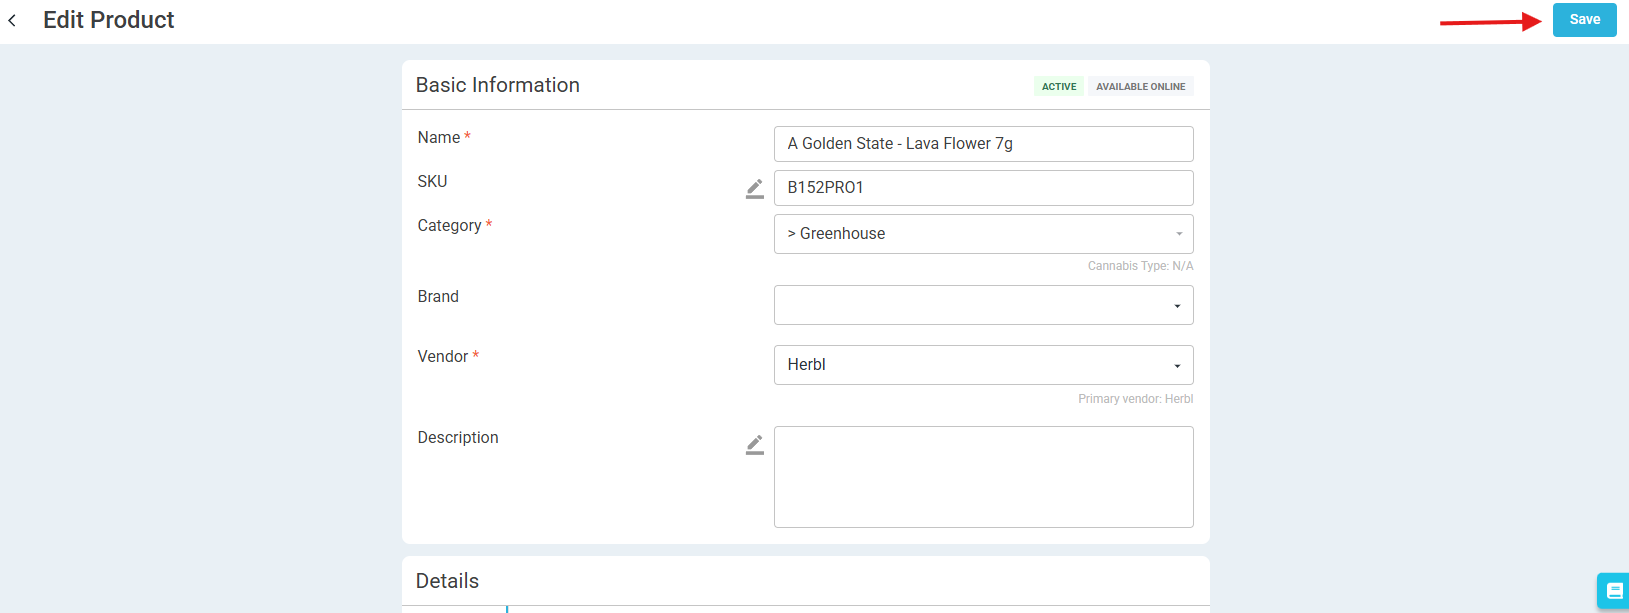Screen dimensions: 1629x613
Task: Click the ACTIVE status badge
Action: point(1059,87)
